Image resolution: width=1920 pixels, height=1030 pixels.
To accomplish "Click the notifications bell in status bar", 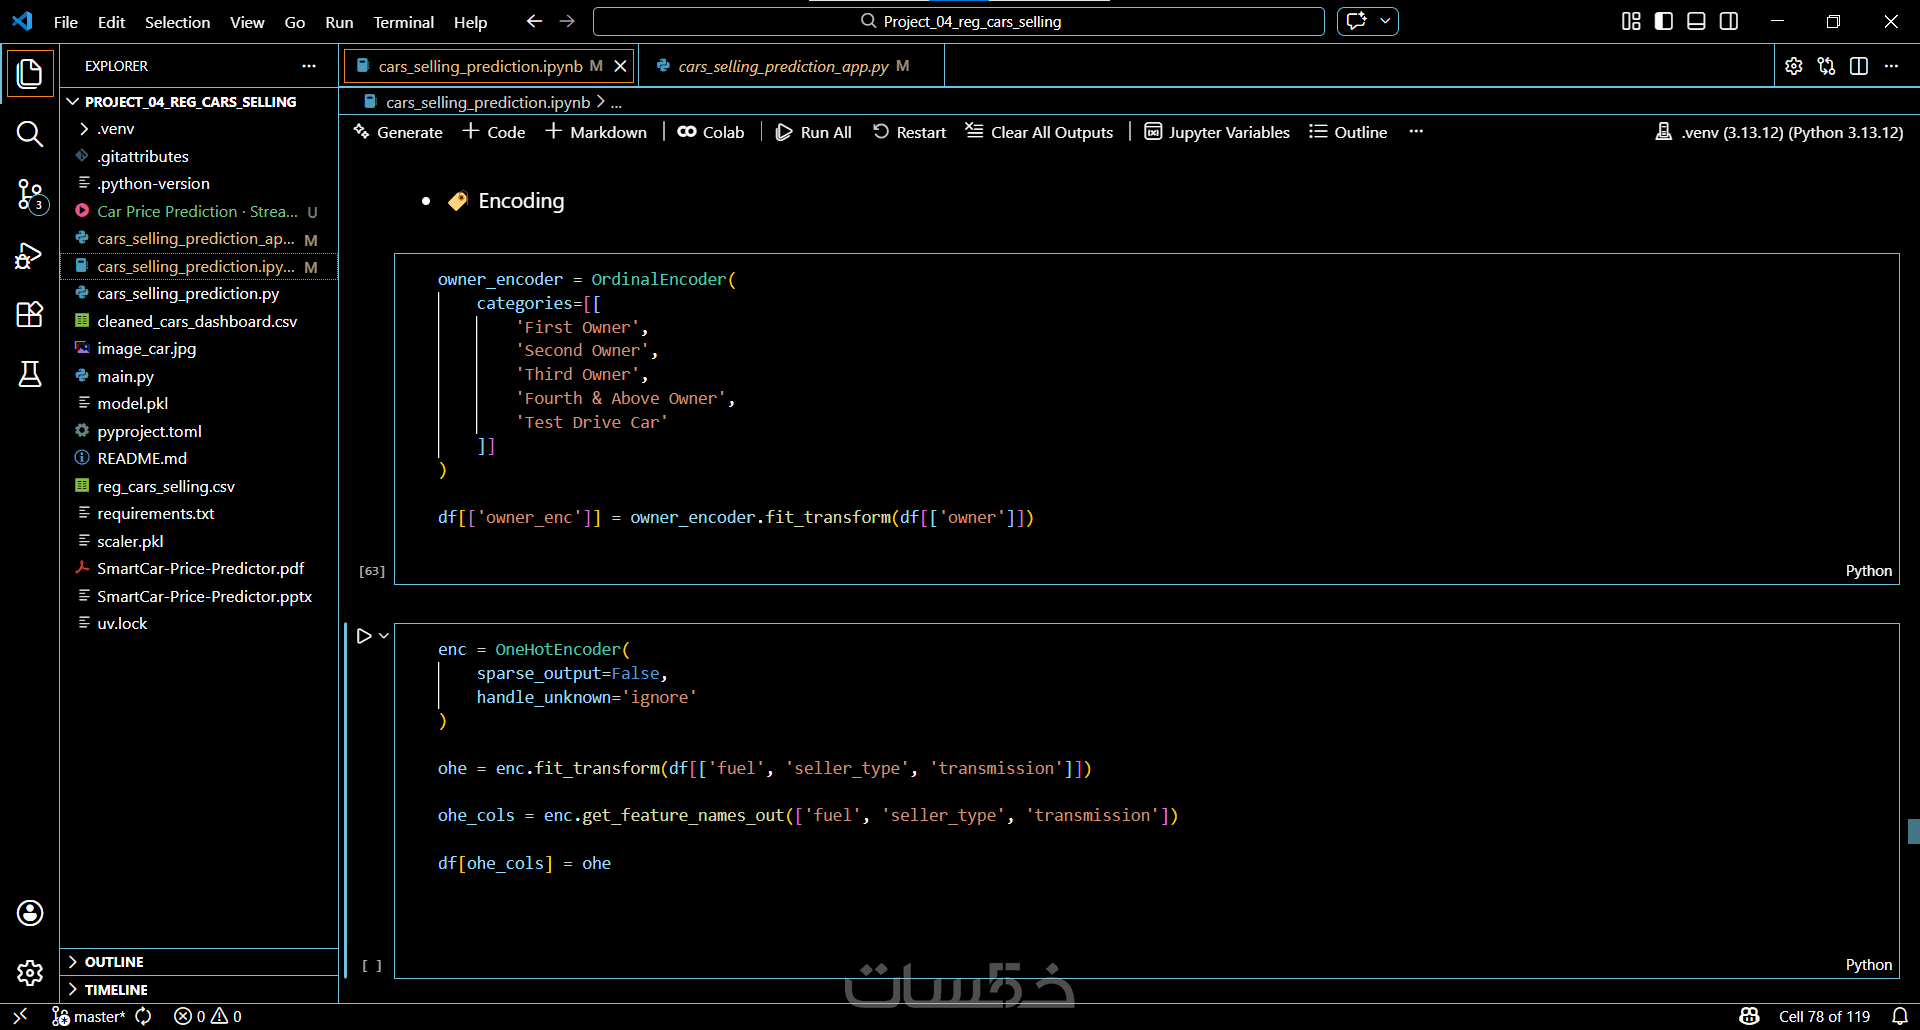I will (1899, 1016).
